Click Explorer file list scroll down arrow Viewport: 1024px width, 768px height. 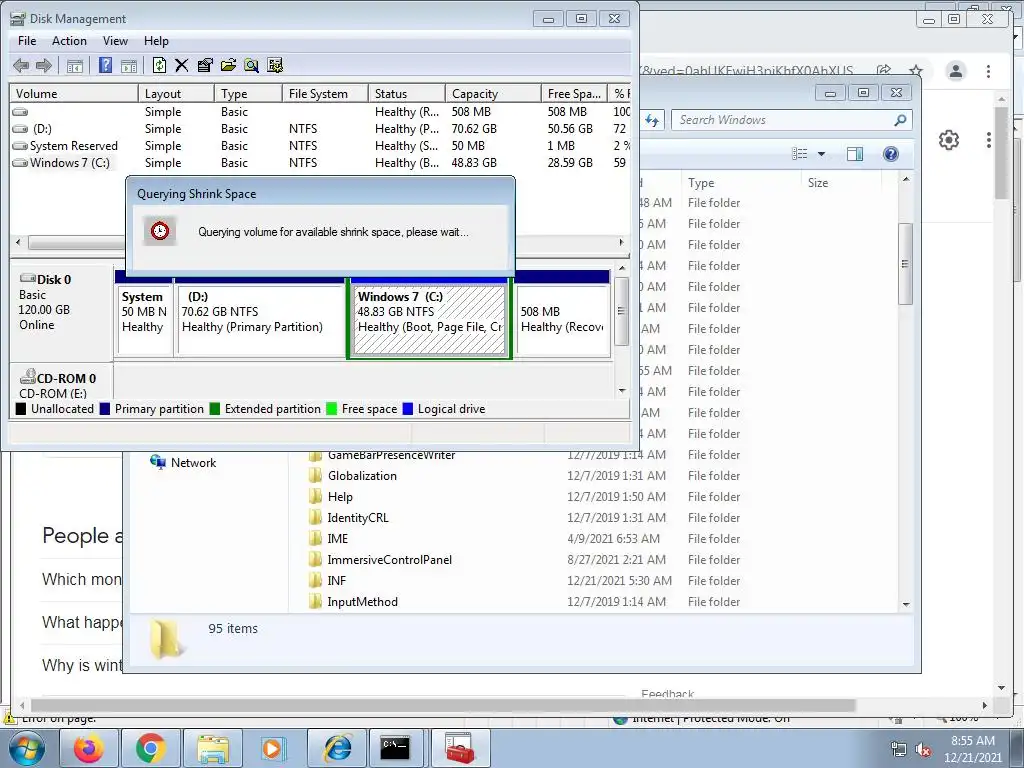(x=906, y=605)
